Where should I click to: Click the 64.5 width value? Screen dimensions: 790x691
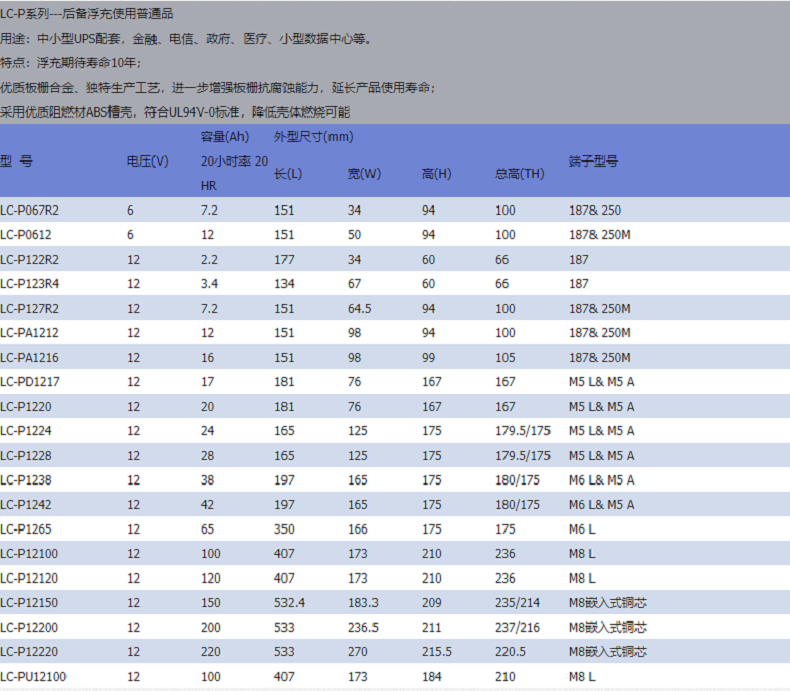pos(360,309)
